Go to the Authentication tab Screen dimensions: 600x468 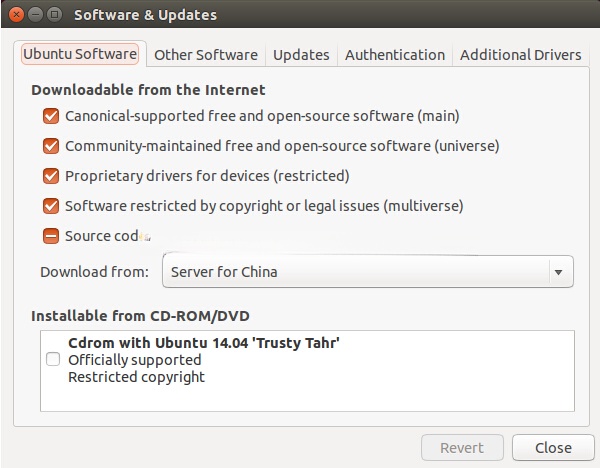coord(394,55)
